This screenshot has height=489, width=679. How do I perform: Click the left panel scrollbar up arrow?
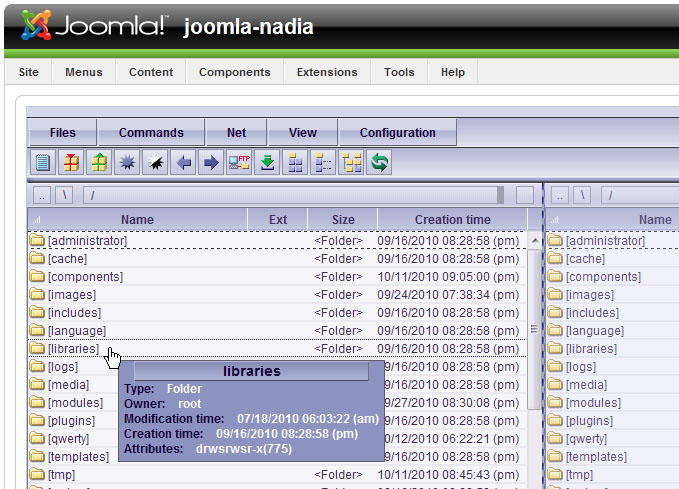535,240
